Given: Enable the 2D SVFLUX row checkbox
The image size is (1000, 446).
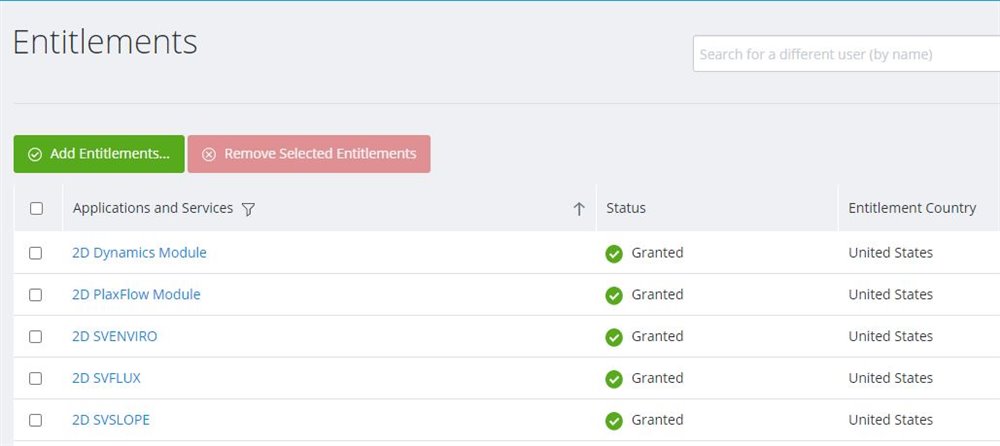Looking at the screenshot, I should coord(36,379).
